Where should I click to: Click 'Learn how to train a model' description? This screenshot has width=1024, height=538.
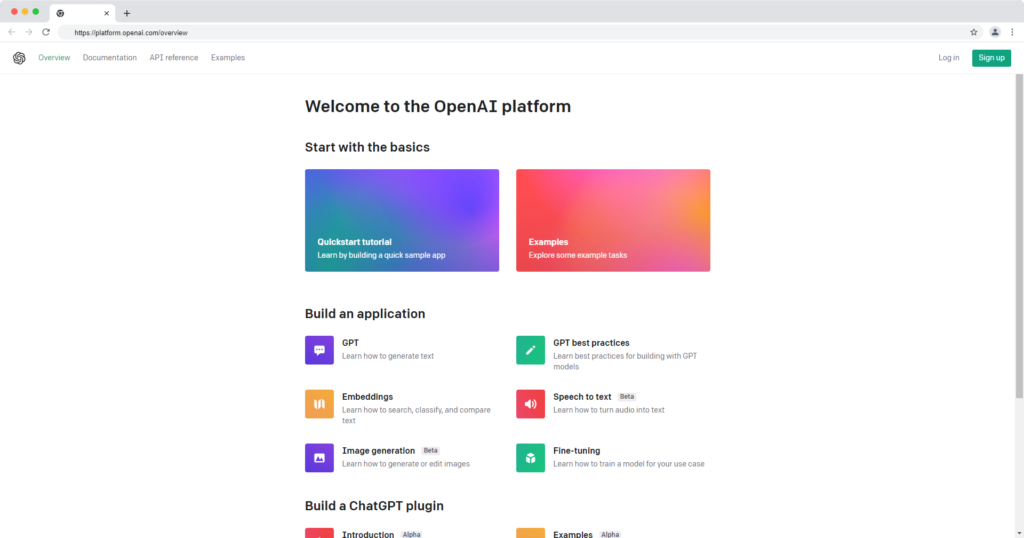click(629, 464)
